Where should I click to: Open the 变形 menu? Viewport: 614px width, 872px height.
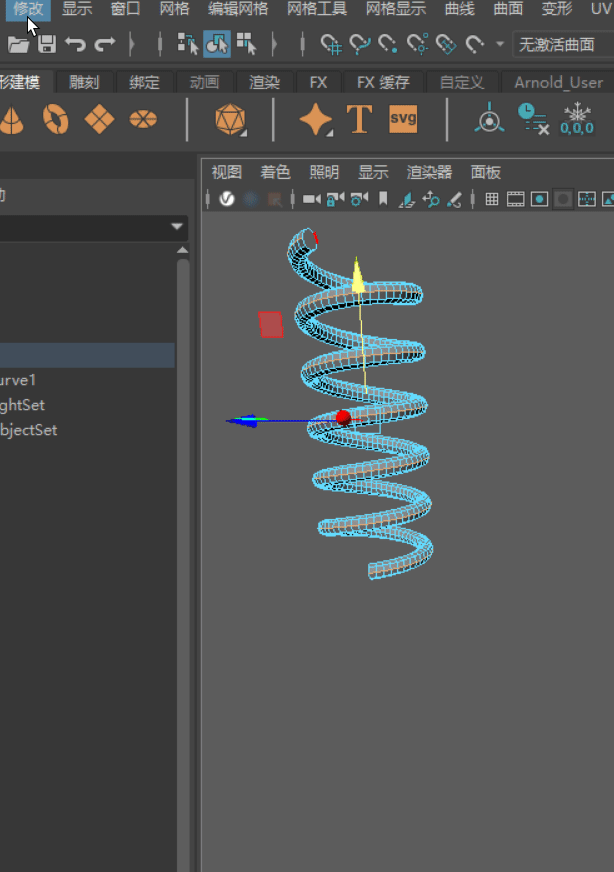tap(557, 9)
